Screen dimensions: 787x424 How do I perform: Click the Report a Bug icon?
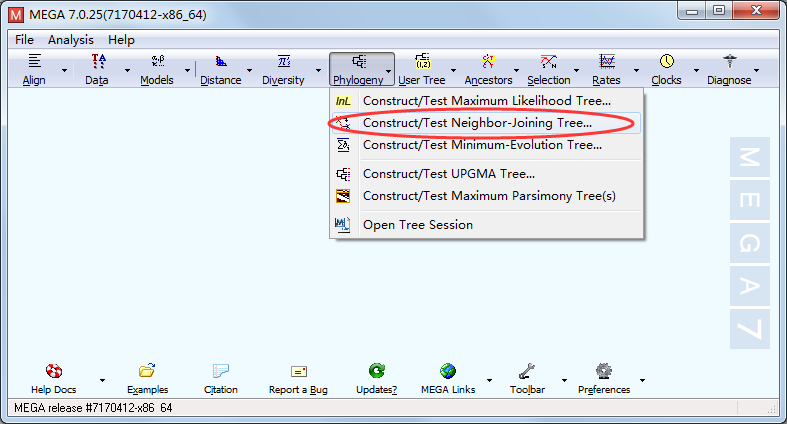coord(299,371)
